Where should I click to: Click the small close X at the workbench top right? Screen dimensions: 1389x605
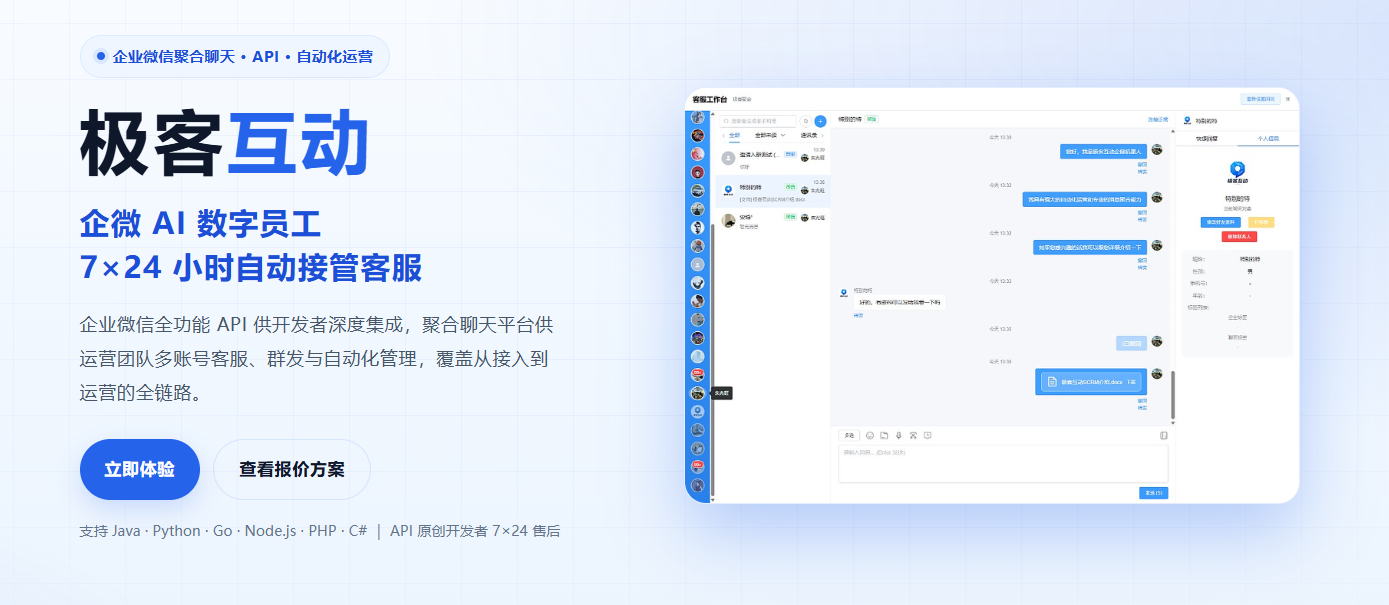pyautogui.click(x=1288, y=99)
